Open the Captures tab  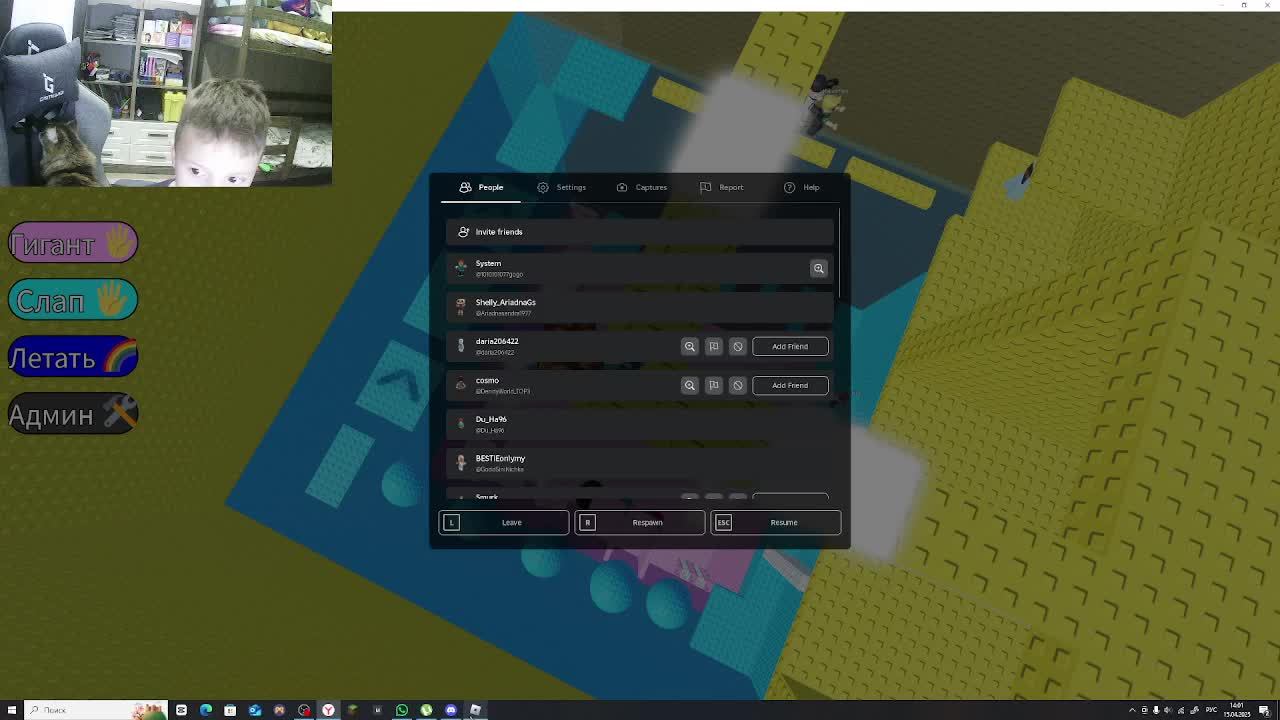(x=641, y=187)
